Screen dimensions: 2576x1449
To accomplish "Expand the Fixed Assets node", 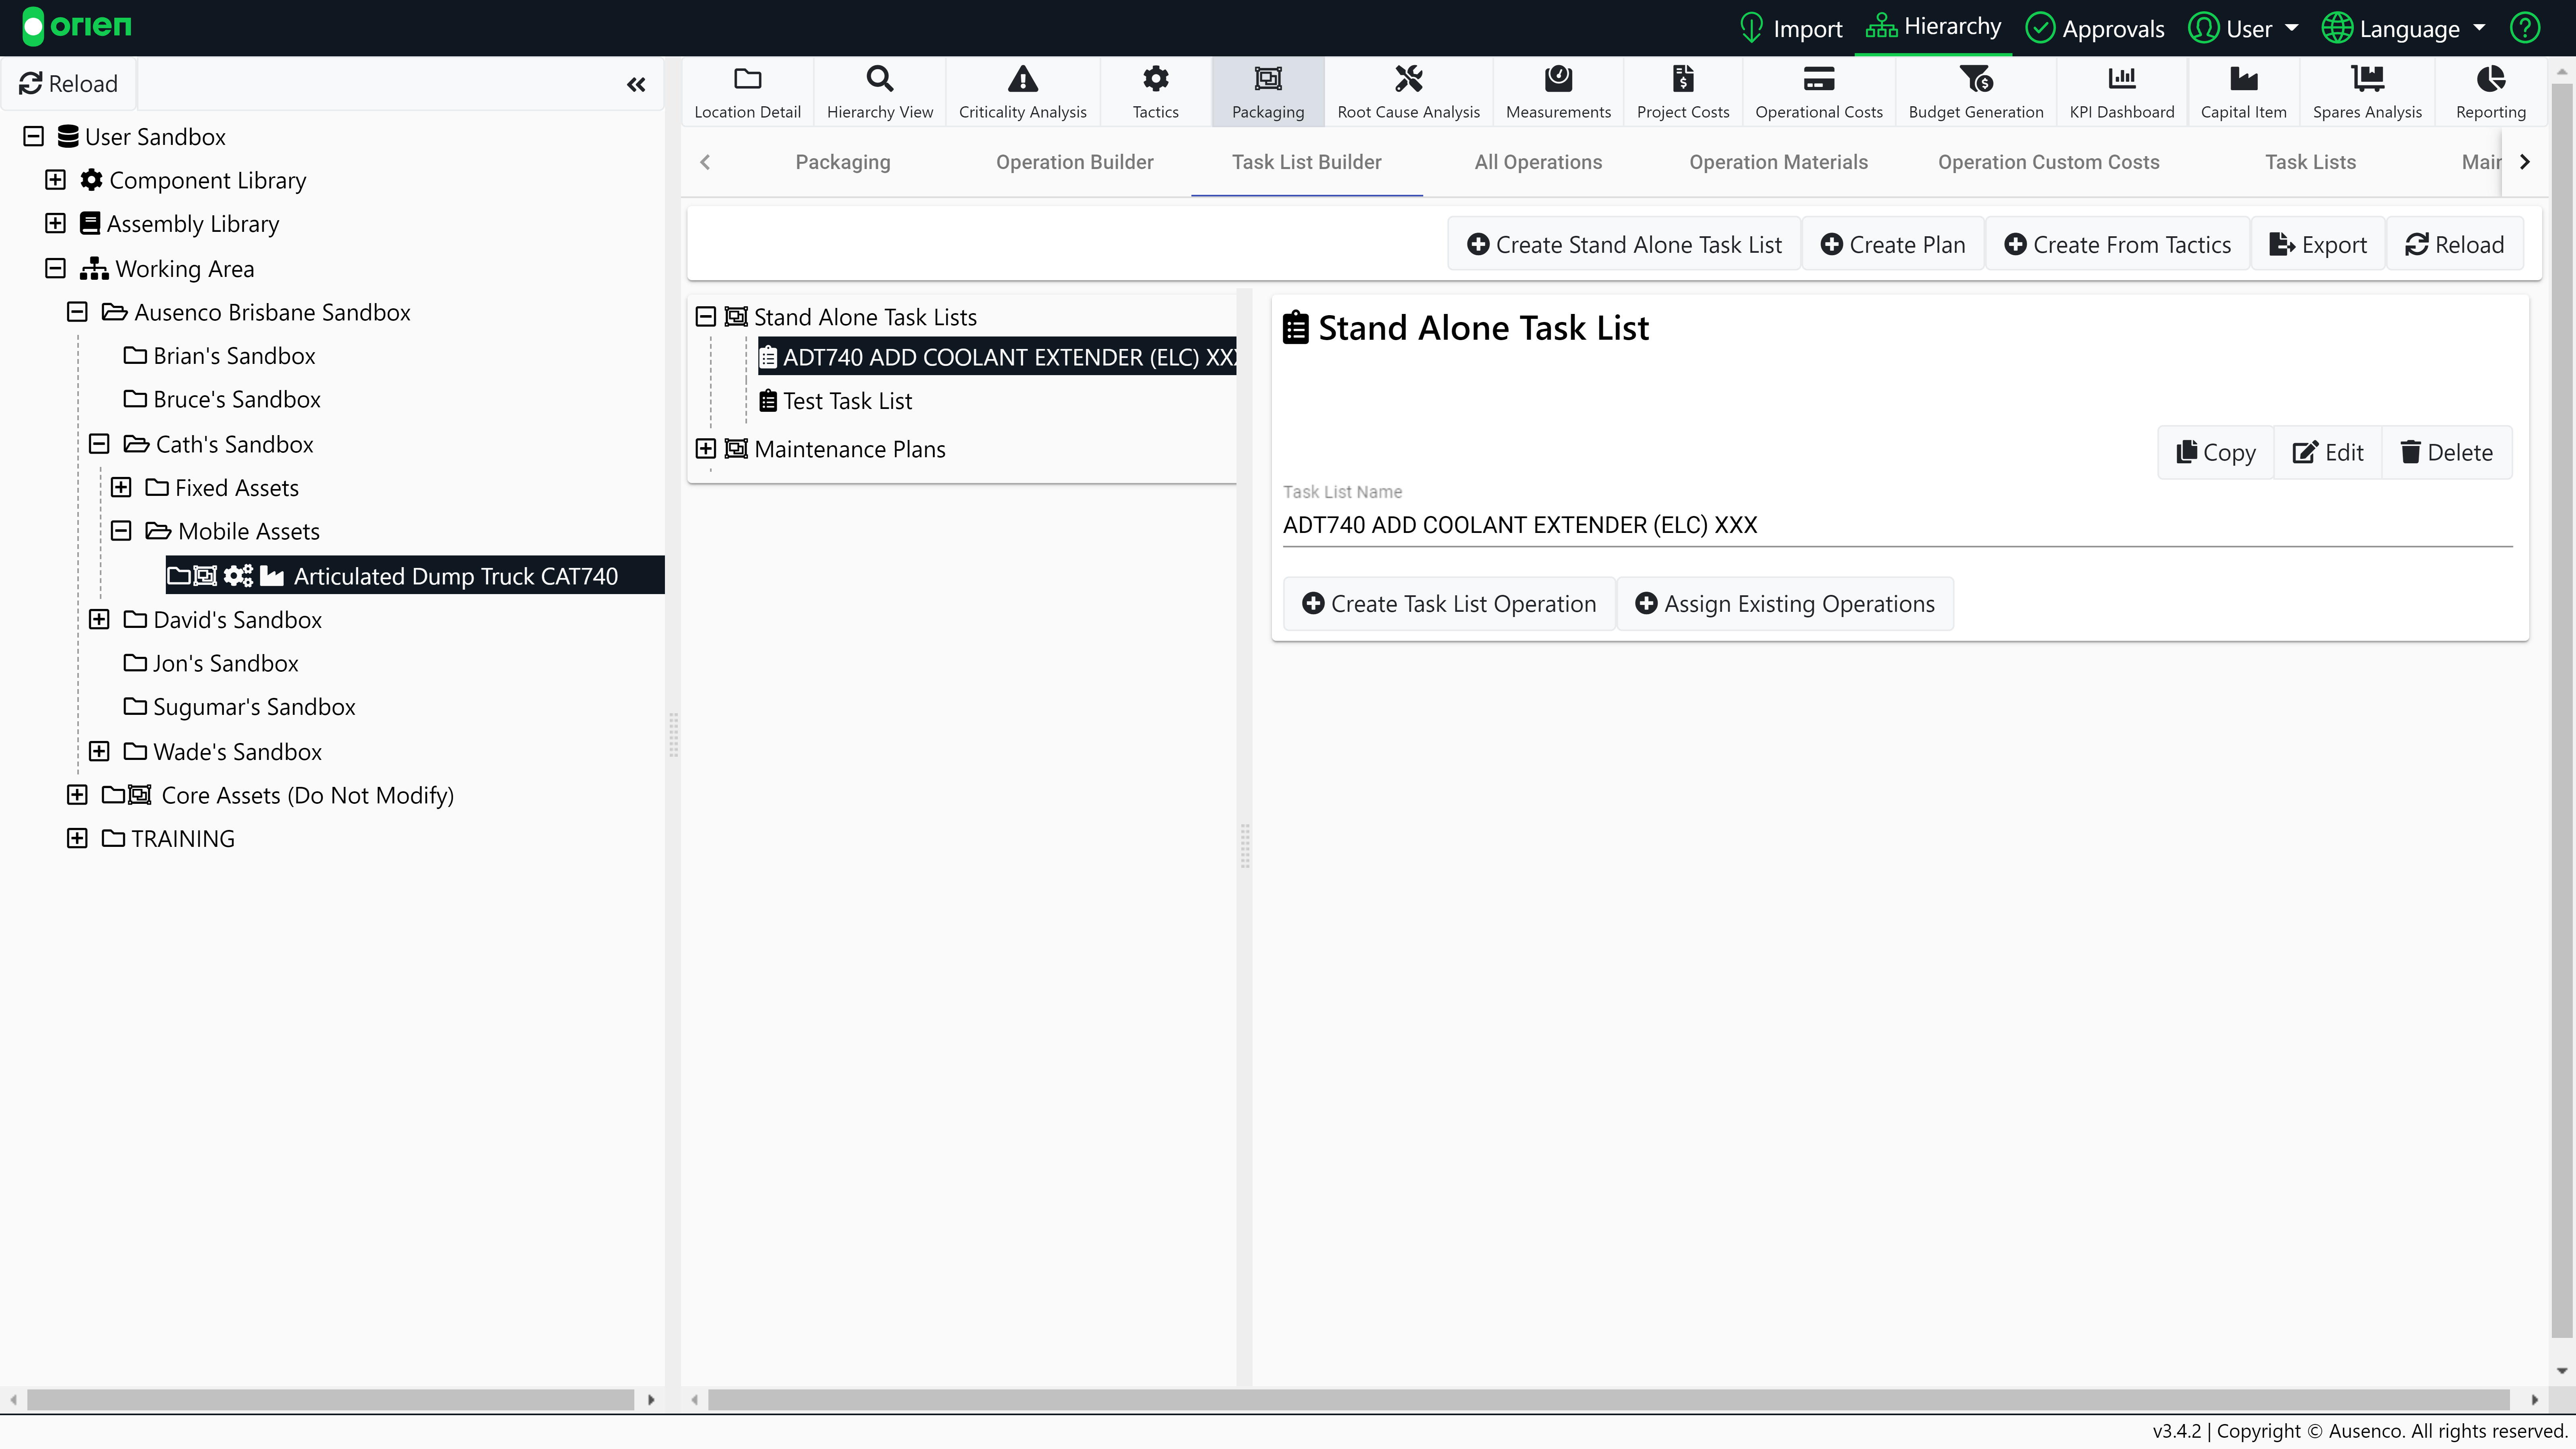I will tap(121, 487).
